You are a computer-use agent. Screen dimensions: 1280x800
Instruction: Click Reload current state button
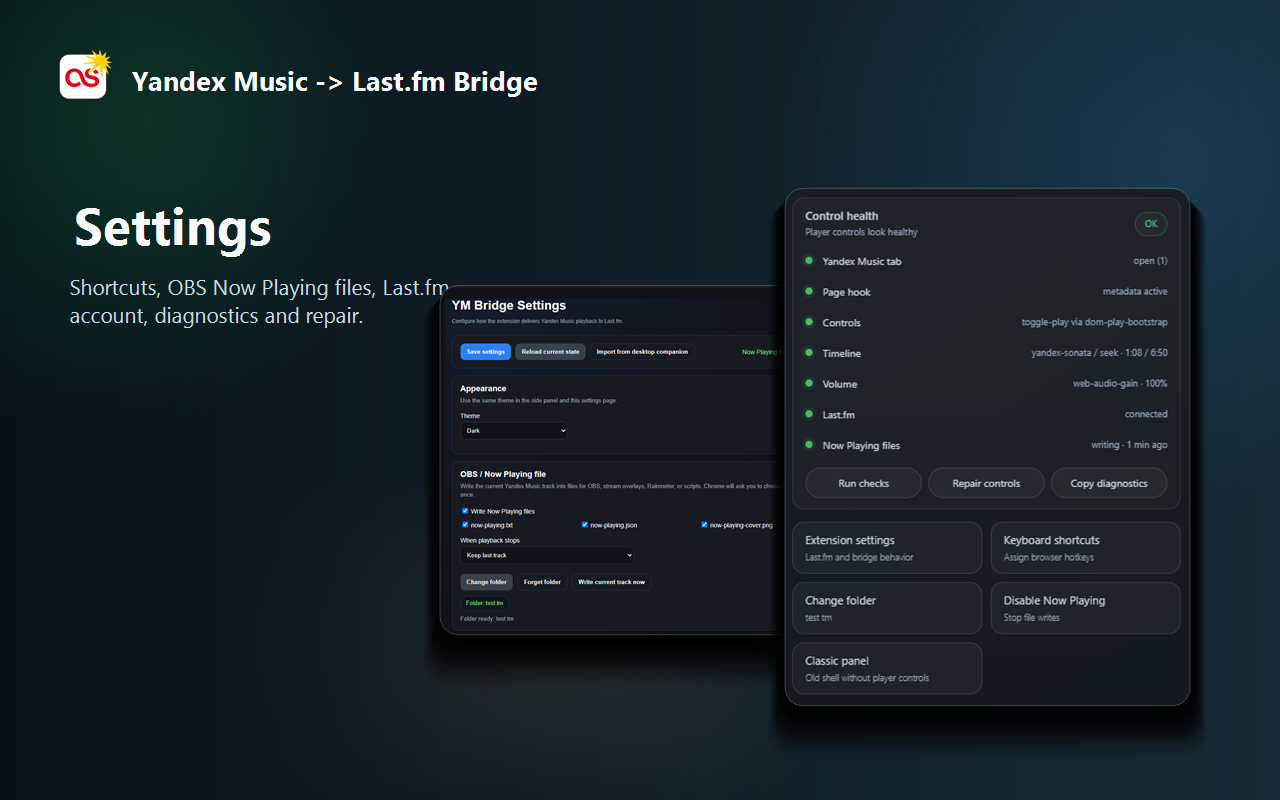click(x=550, y=352)
